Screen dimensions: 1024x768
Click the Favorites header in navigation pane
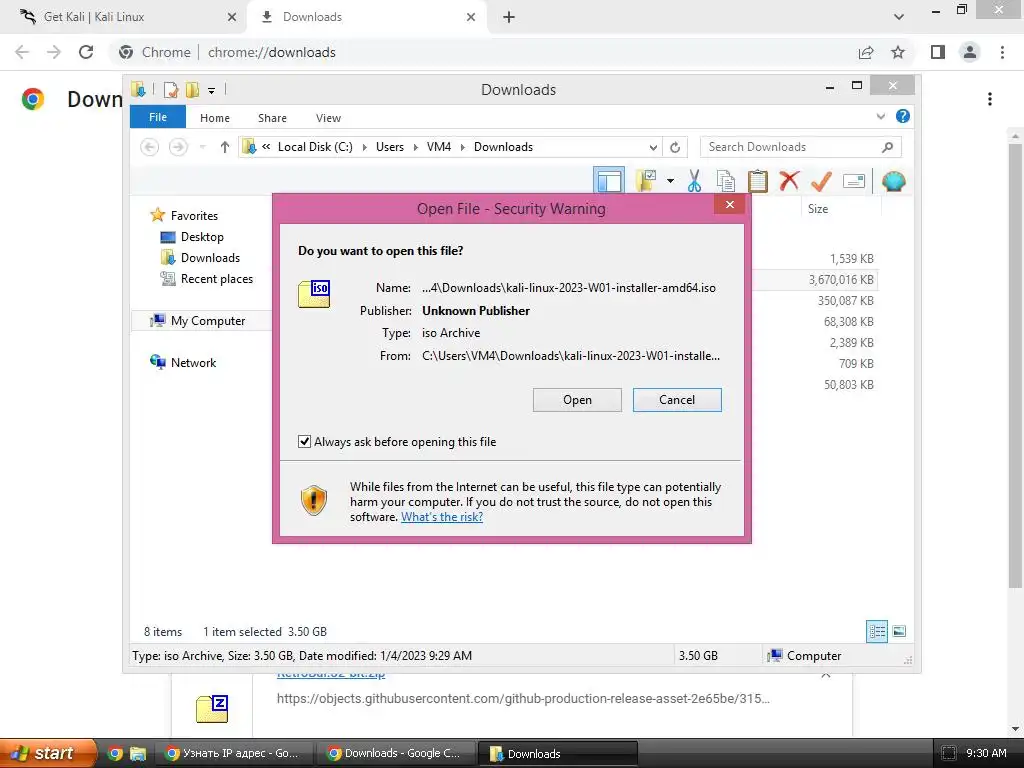click(194, 216)
